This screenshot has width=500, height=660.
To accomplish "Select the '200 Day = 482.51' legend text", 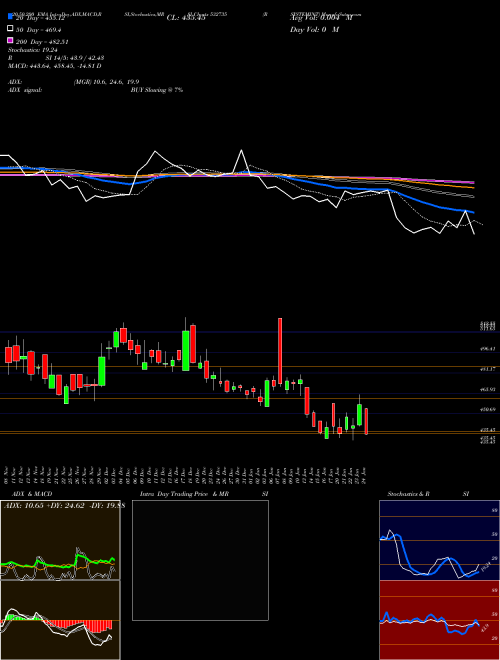I will pos(42,42).
